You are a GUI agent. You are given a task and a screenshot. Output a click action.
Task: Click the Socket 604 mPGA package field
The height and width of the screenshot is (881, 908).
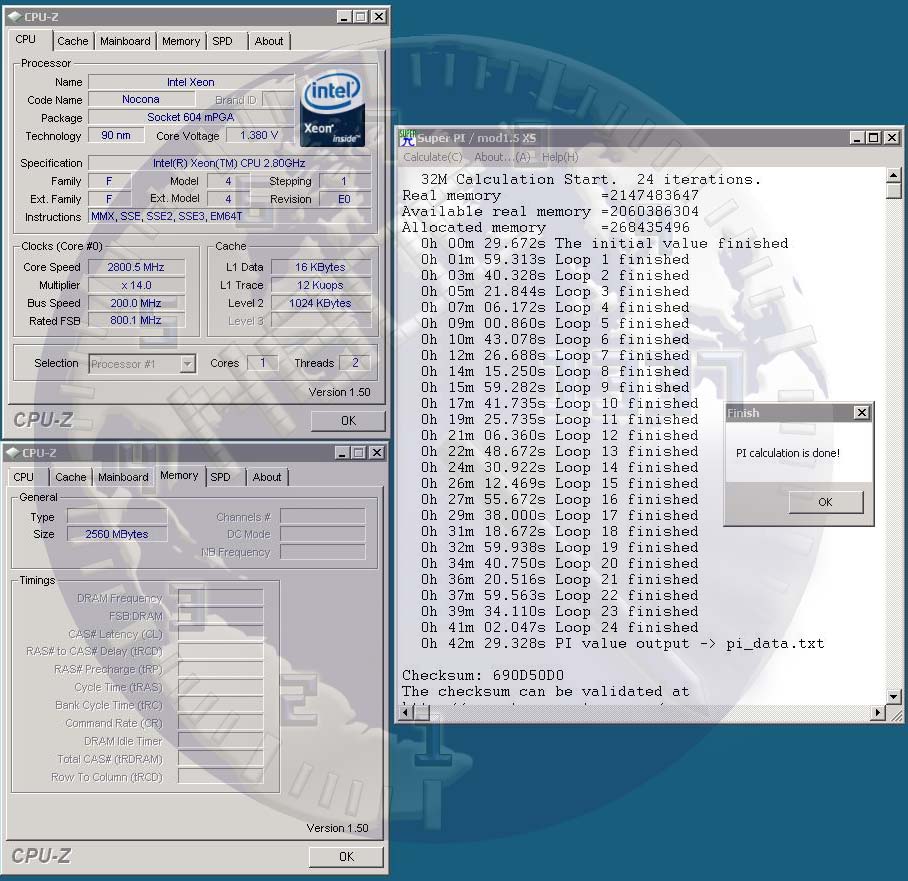[x=191, y=118]
